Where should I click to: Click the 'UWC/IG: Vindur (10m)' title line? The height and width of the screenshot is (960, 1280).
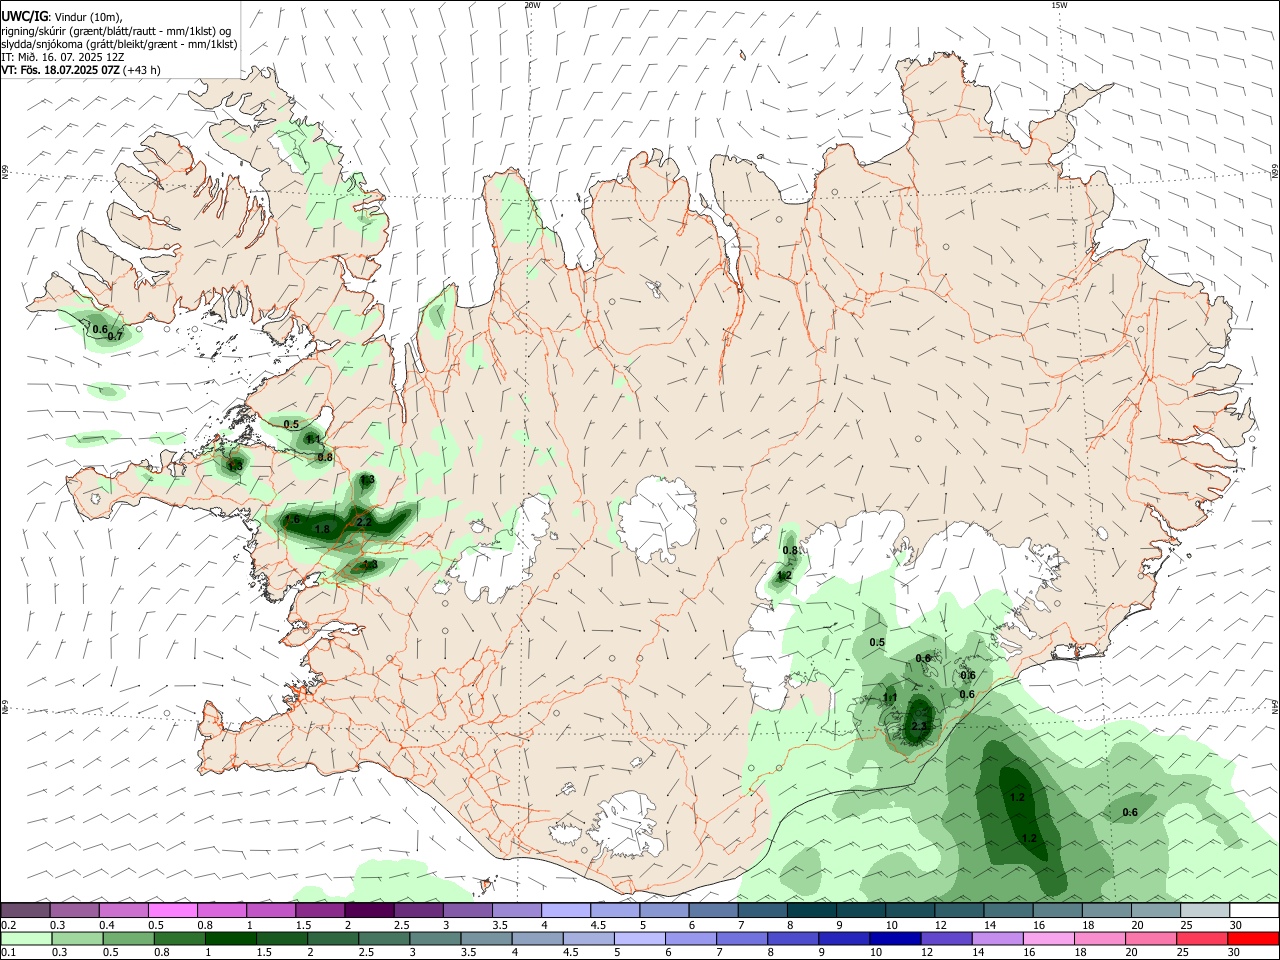(62, 16)
